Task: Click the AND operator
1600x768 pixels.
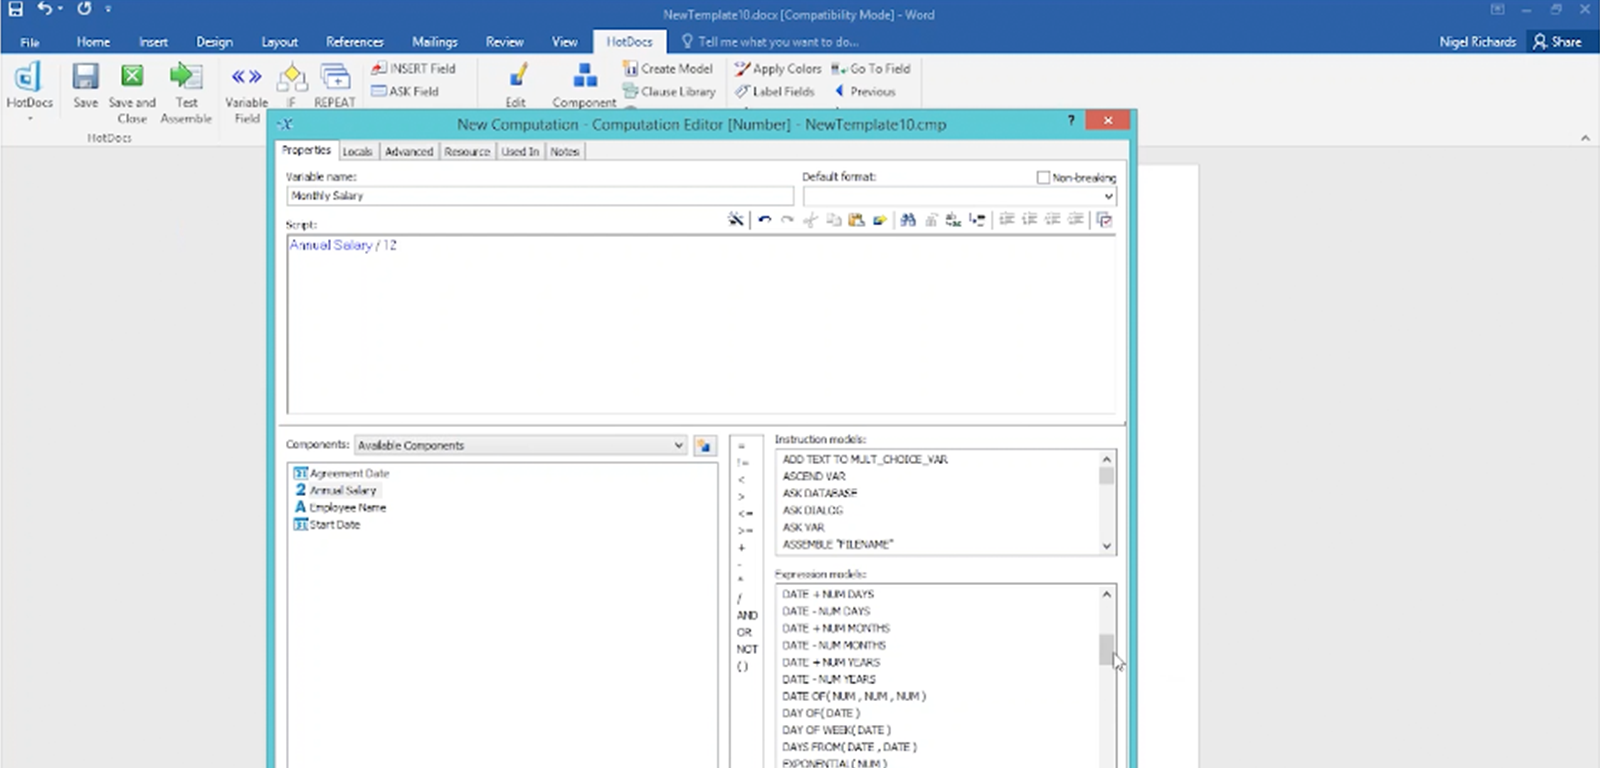Action: point(747,616)
